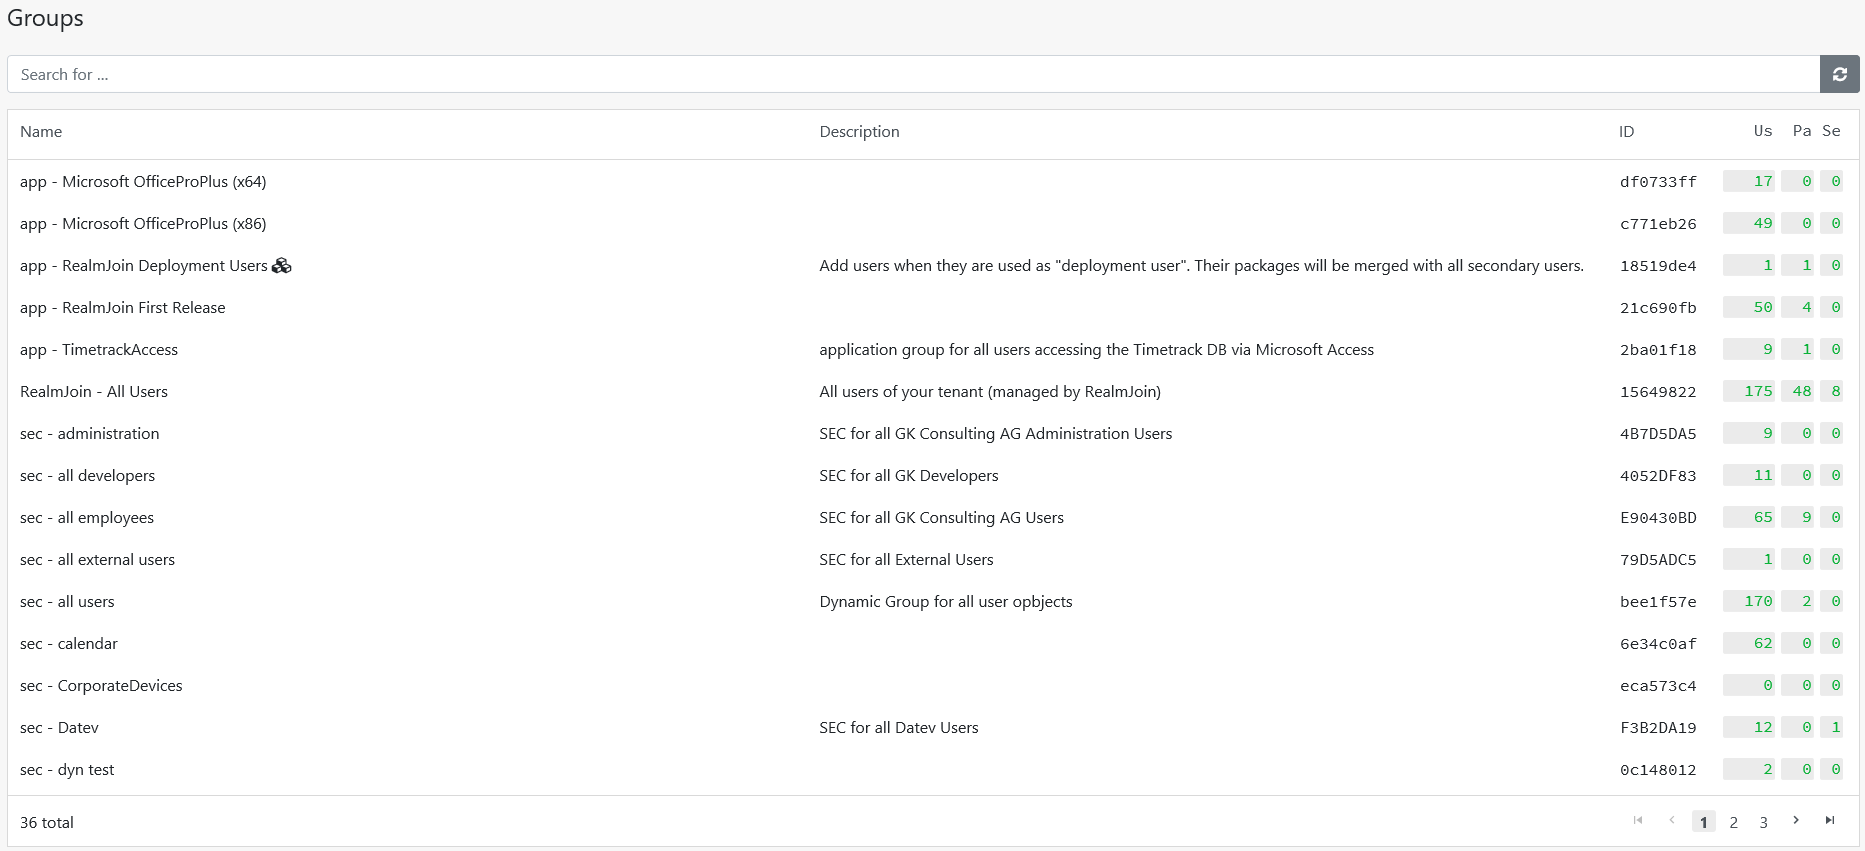Click the '36 total' count label
This screenshot has width=1865, height=851.
click(47, 823)
